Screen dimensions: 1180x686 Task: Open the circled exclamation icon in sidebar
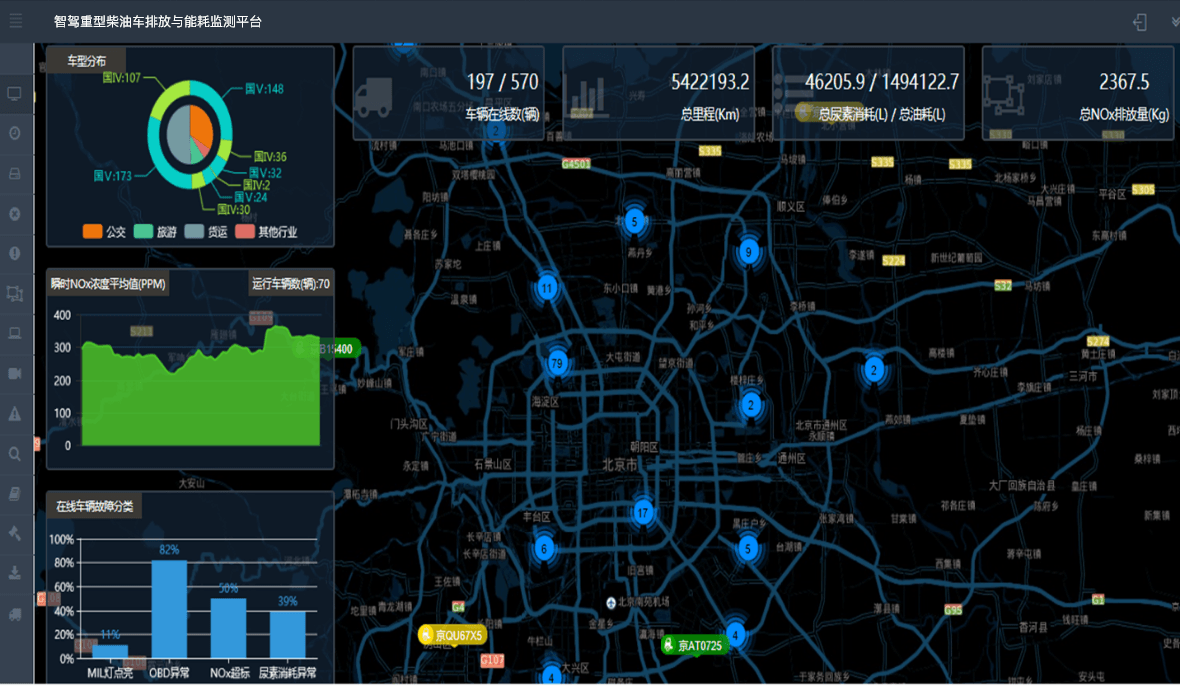pos(14,253)
